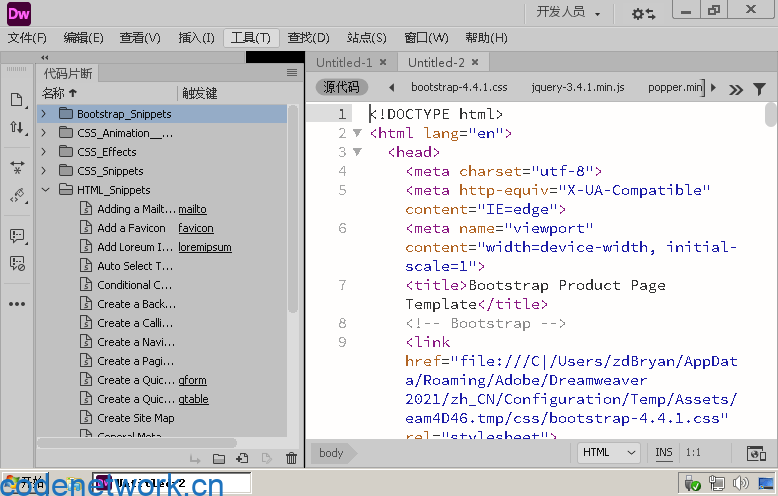The image size is (778, 496).
Task: Click the insert snippet arrow icon
Action: [195, 460]
